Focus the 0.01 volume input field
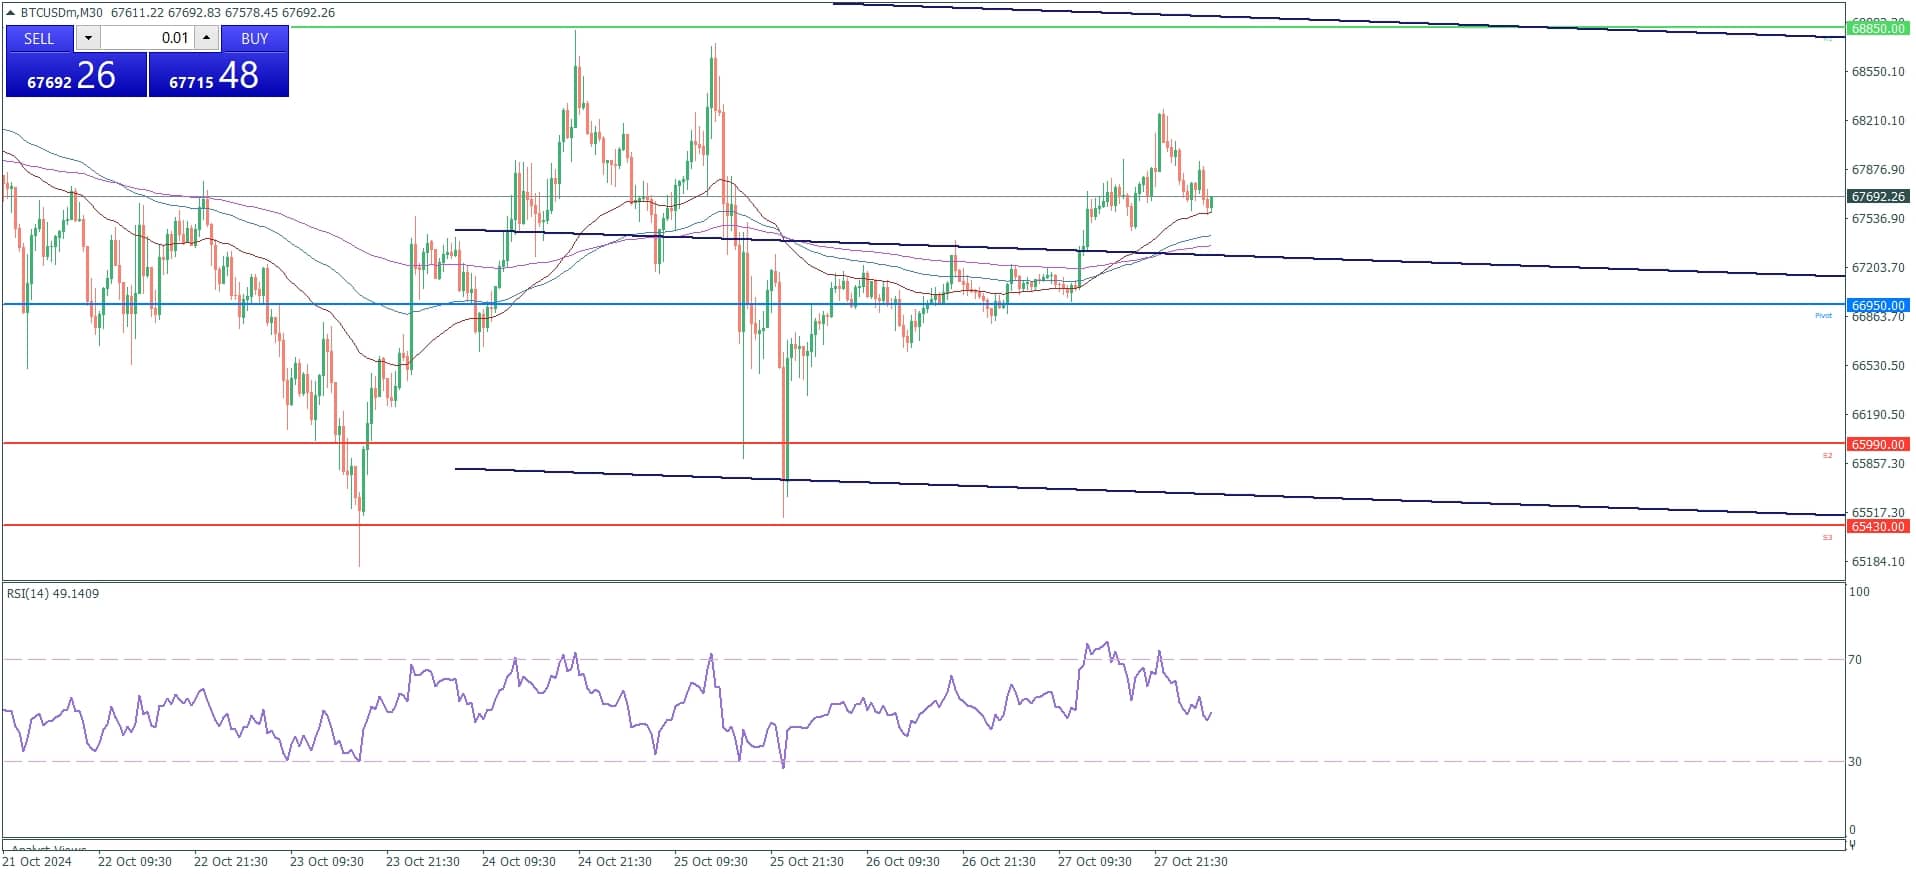 point(147,38)
